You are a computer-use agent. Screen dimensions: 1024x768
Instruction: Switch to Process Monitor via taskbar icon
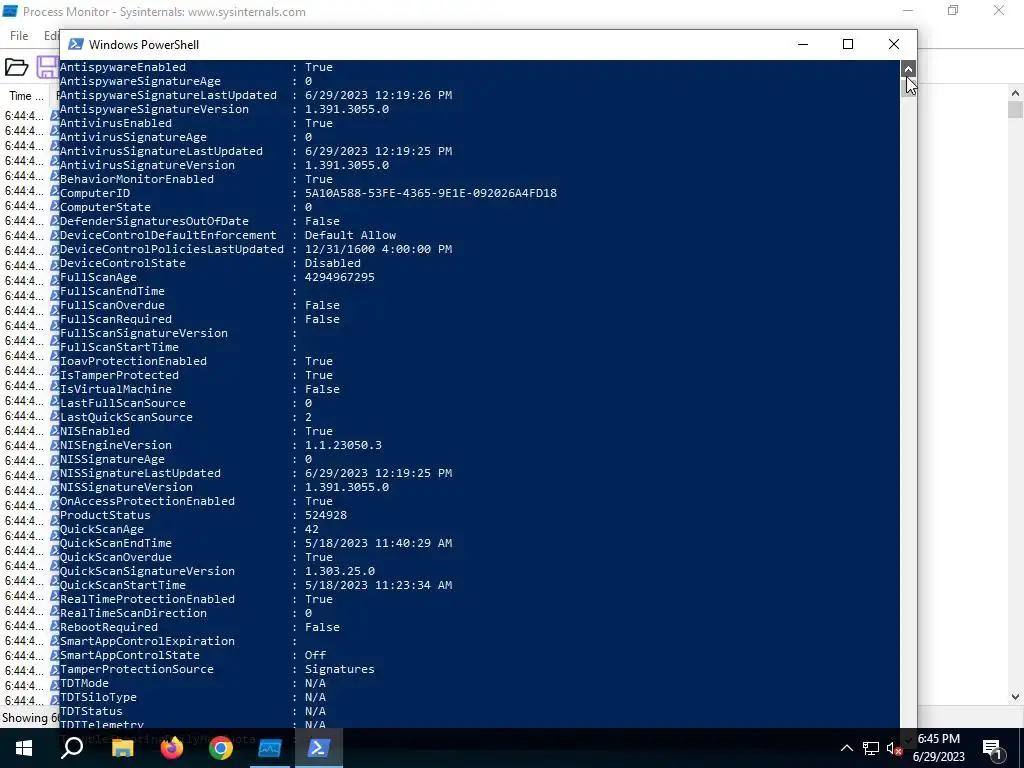(x=270, y=748)
